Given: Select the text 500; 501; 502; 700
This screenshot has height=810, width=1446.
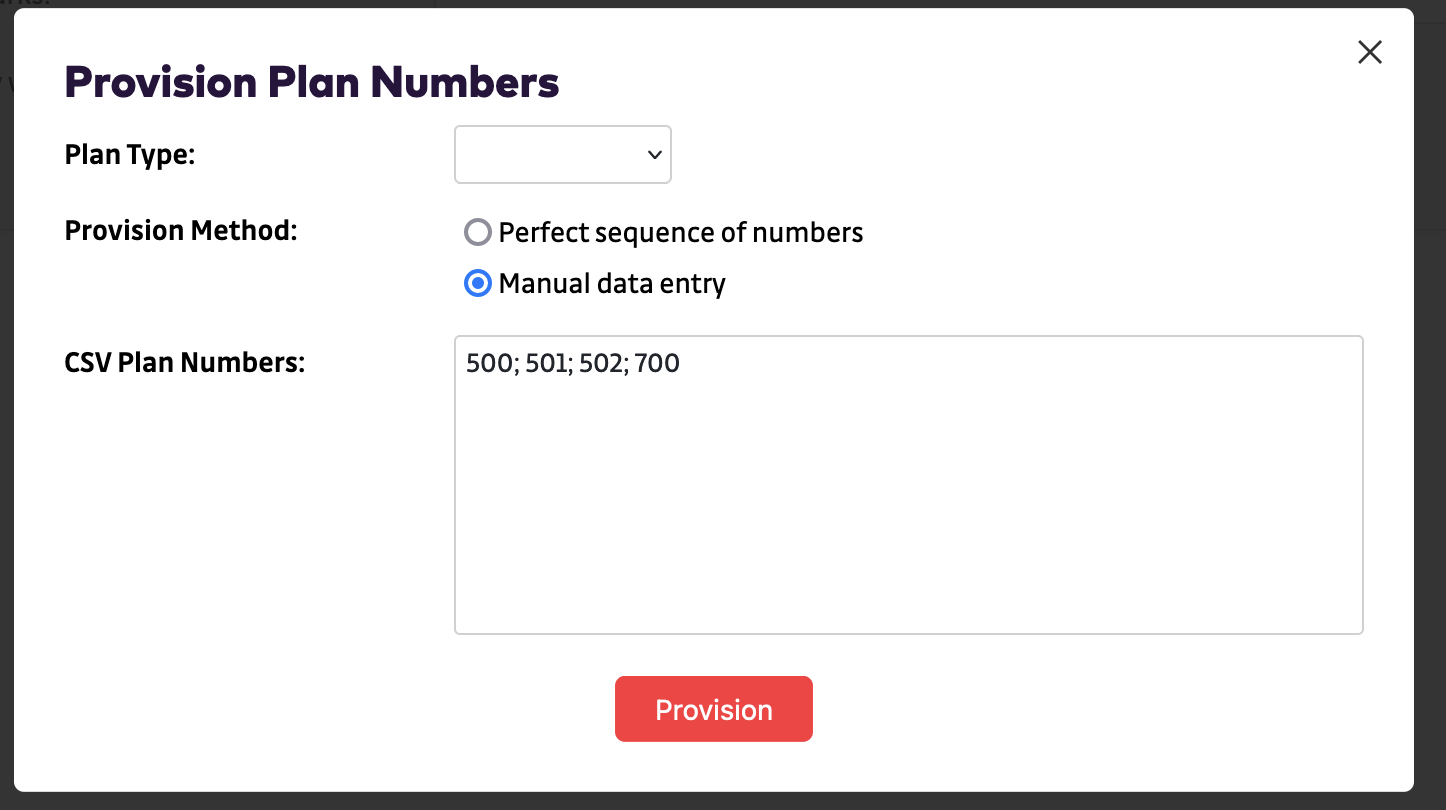Looking at the screenshot, I should point(571,363).
